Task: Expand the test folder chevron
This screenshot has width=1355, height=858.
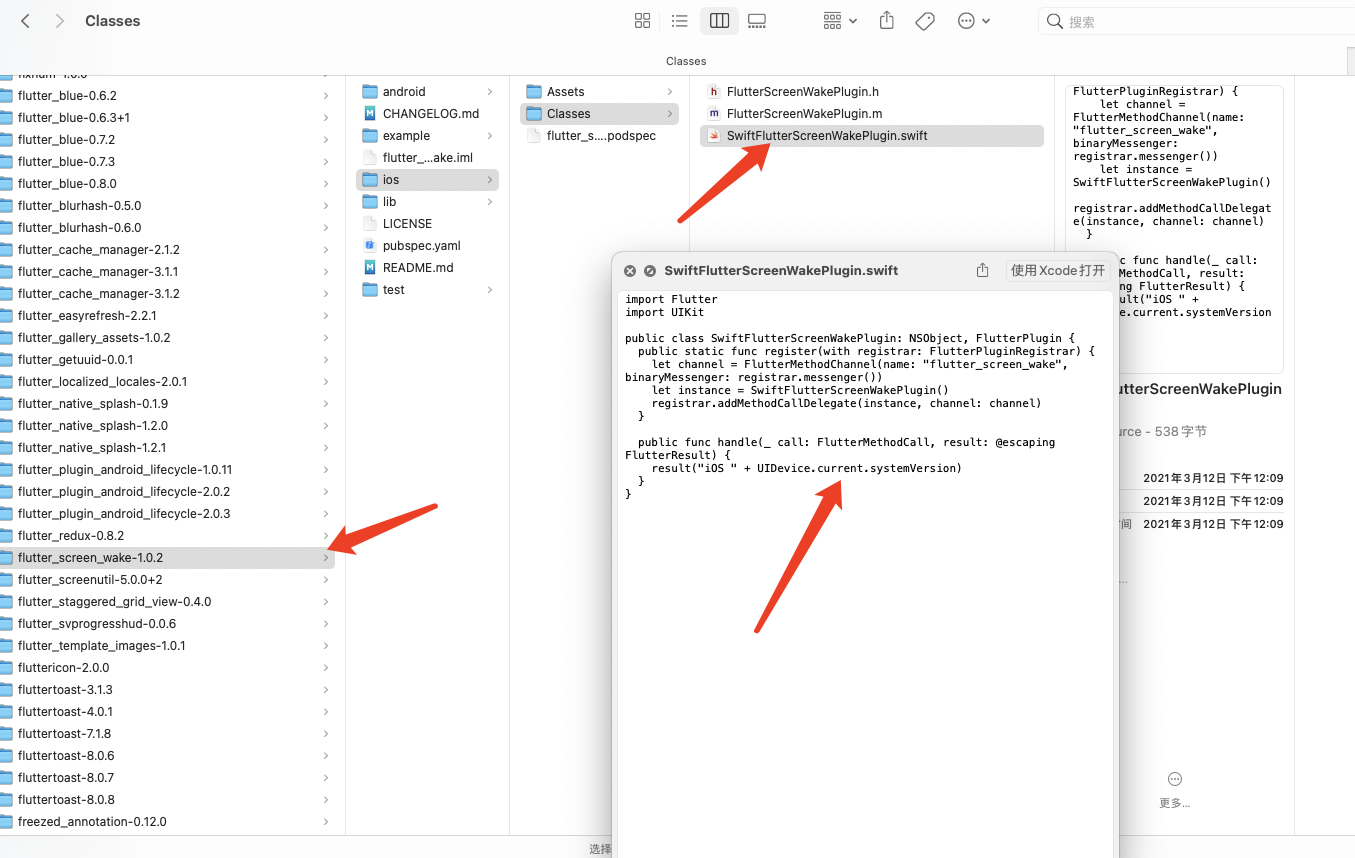Action: (490, 290)
